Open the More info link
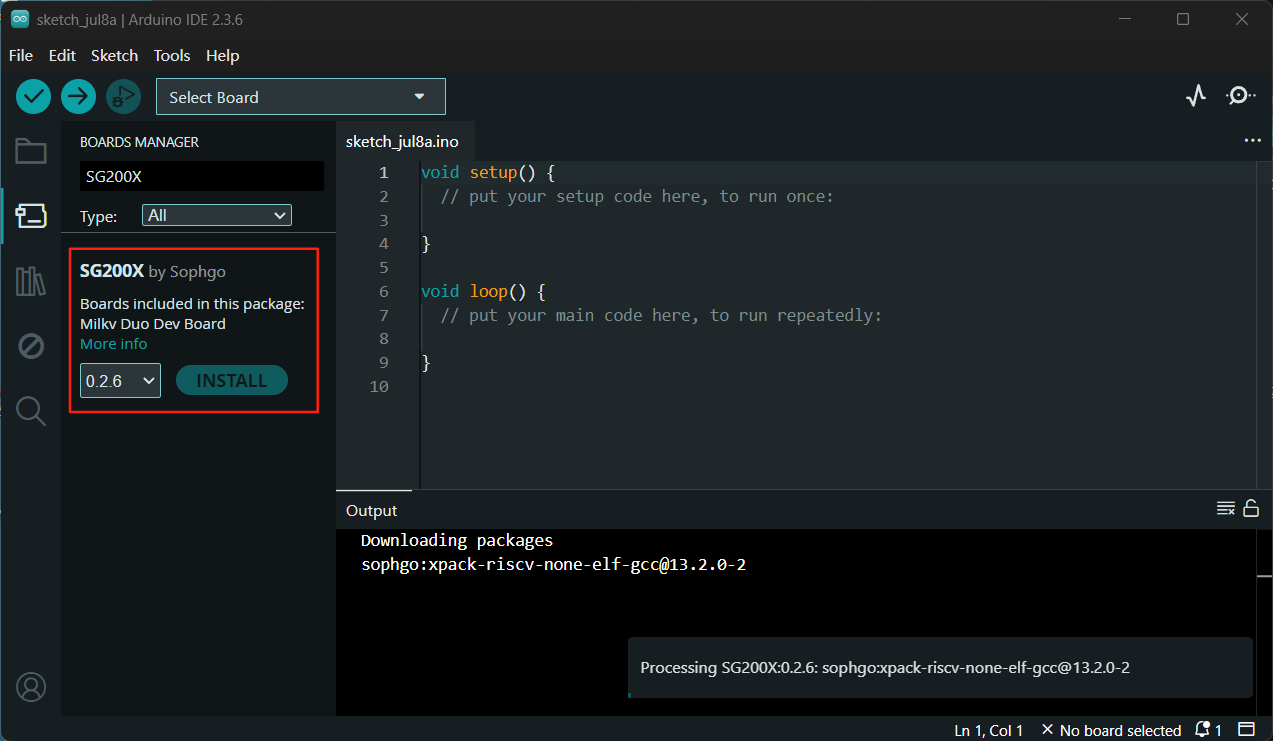Viewport: 1273px width, 741px height. (114, 344)
